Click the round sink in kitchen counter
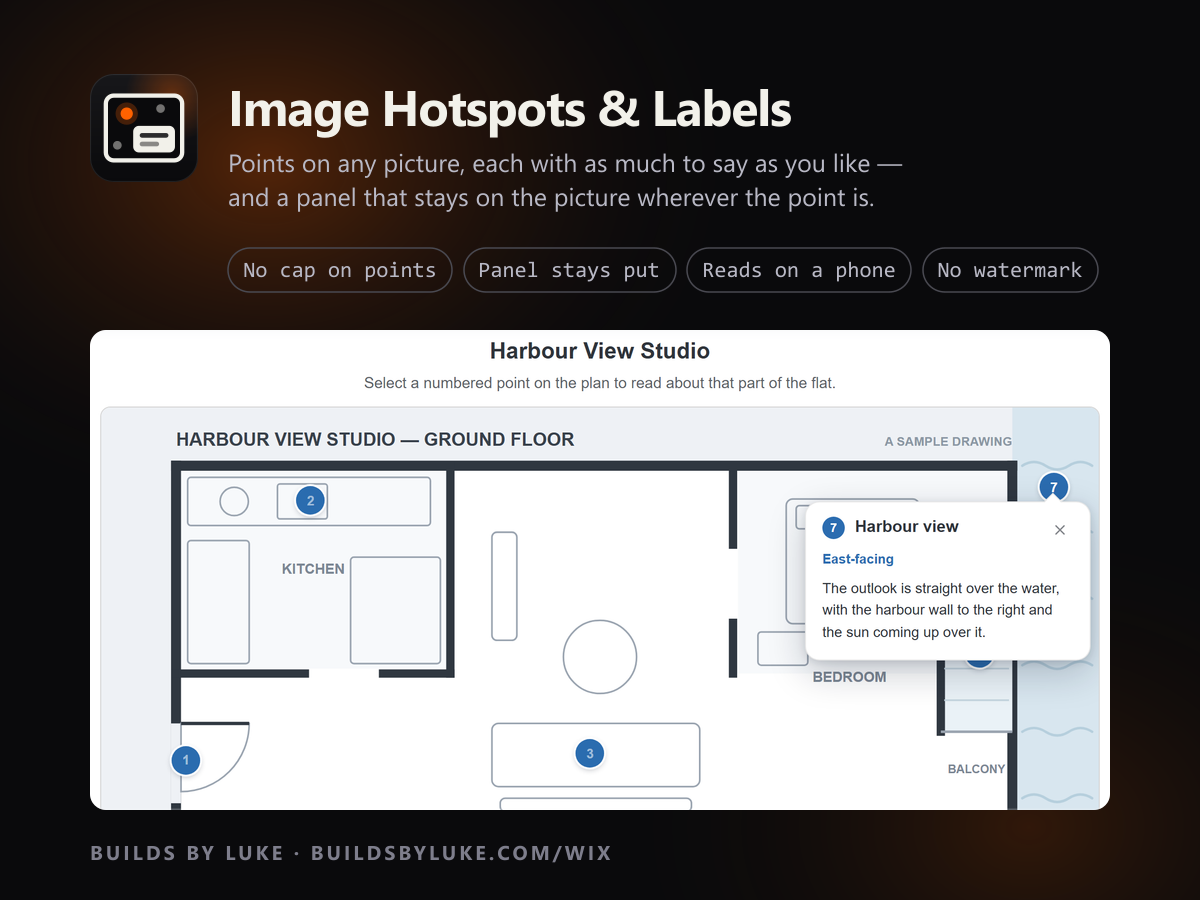 pos(234,501)
